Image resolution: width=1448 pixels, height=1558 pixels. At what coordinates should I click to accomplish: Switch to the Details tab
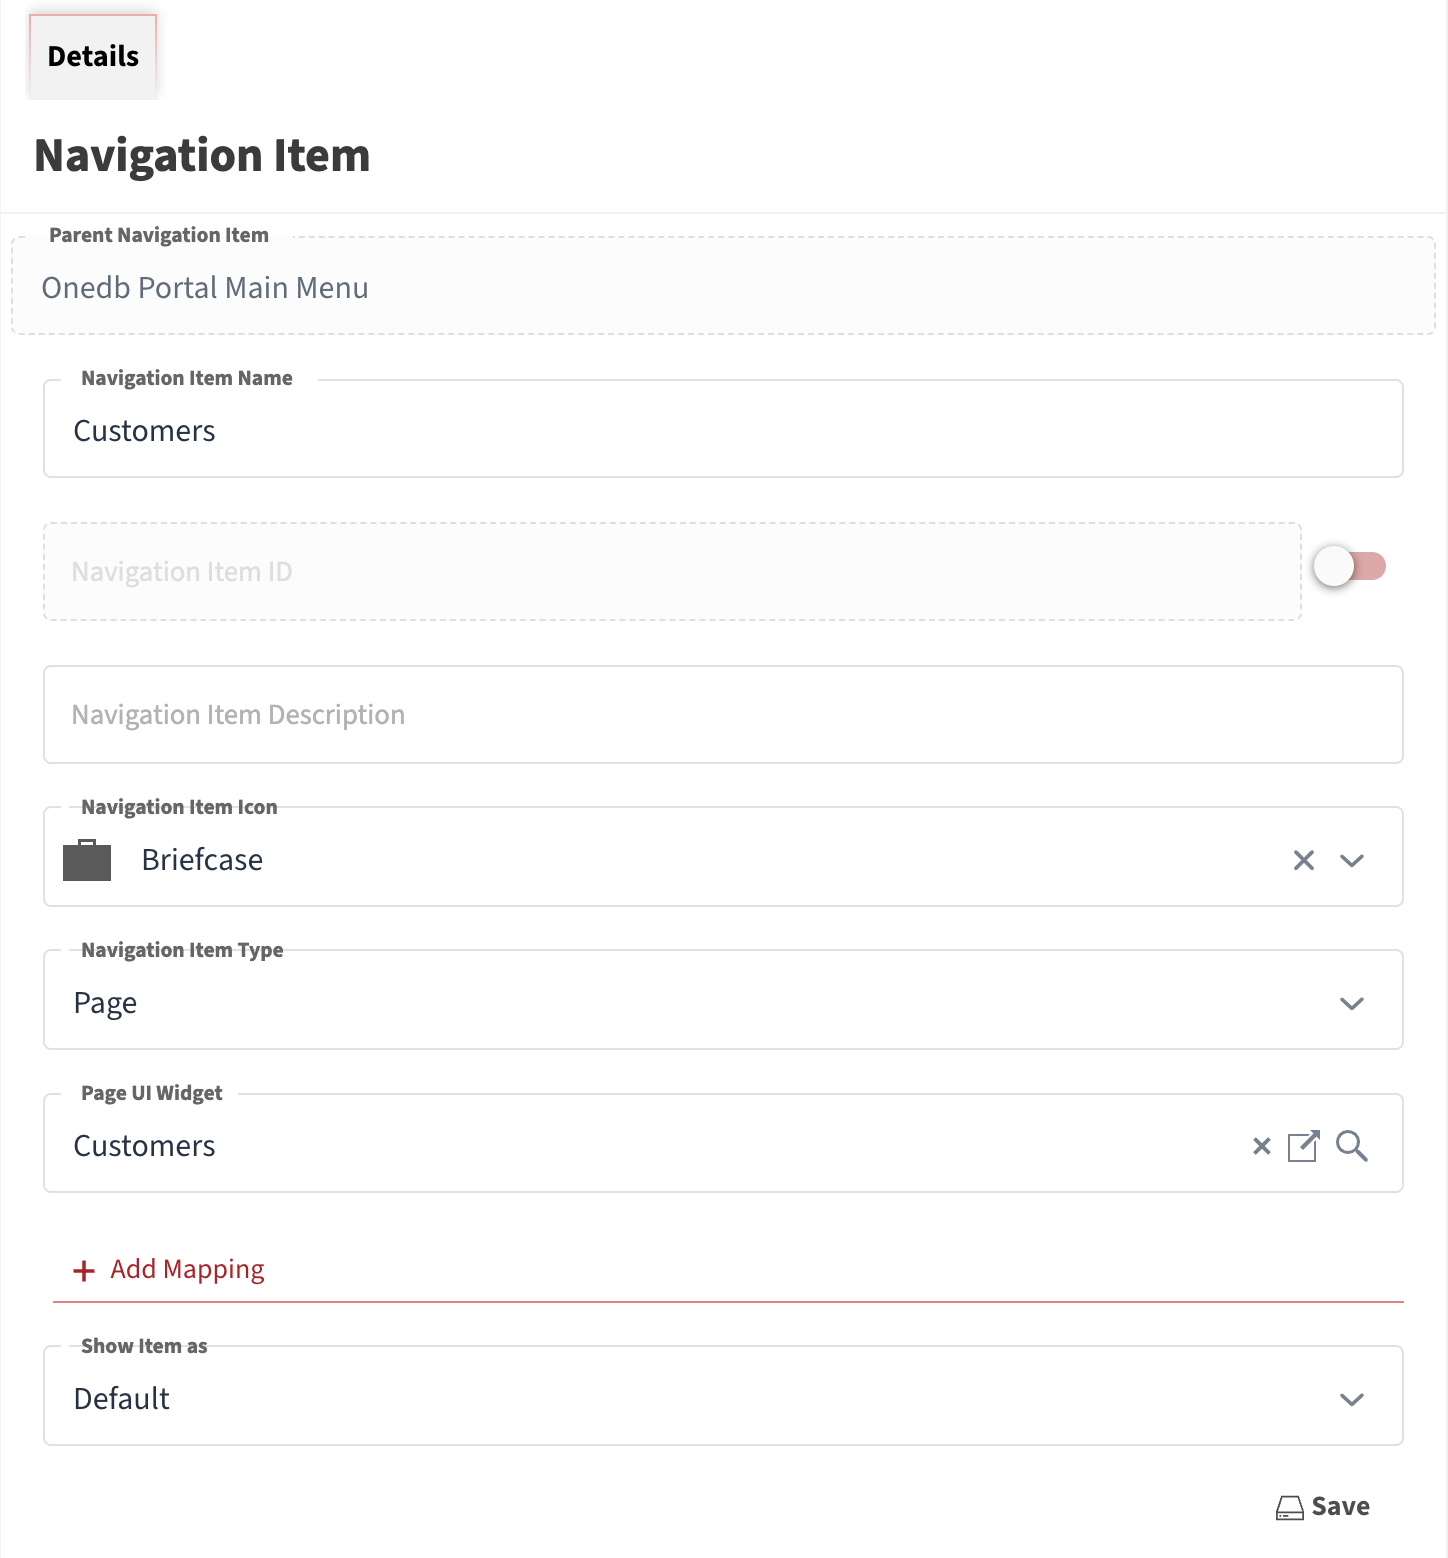point(92,56)
